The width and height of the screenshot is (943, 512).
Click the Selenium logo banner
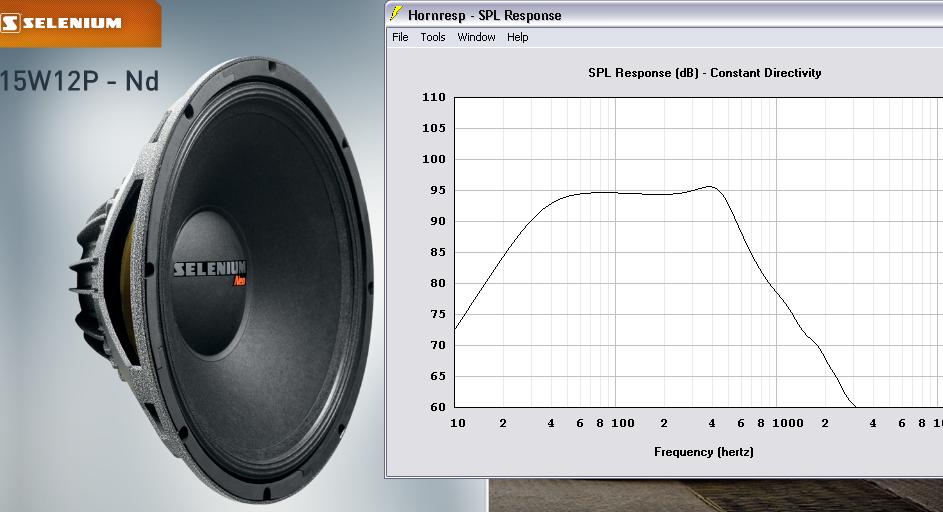click(79, 23)
